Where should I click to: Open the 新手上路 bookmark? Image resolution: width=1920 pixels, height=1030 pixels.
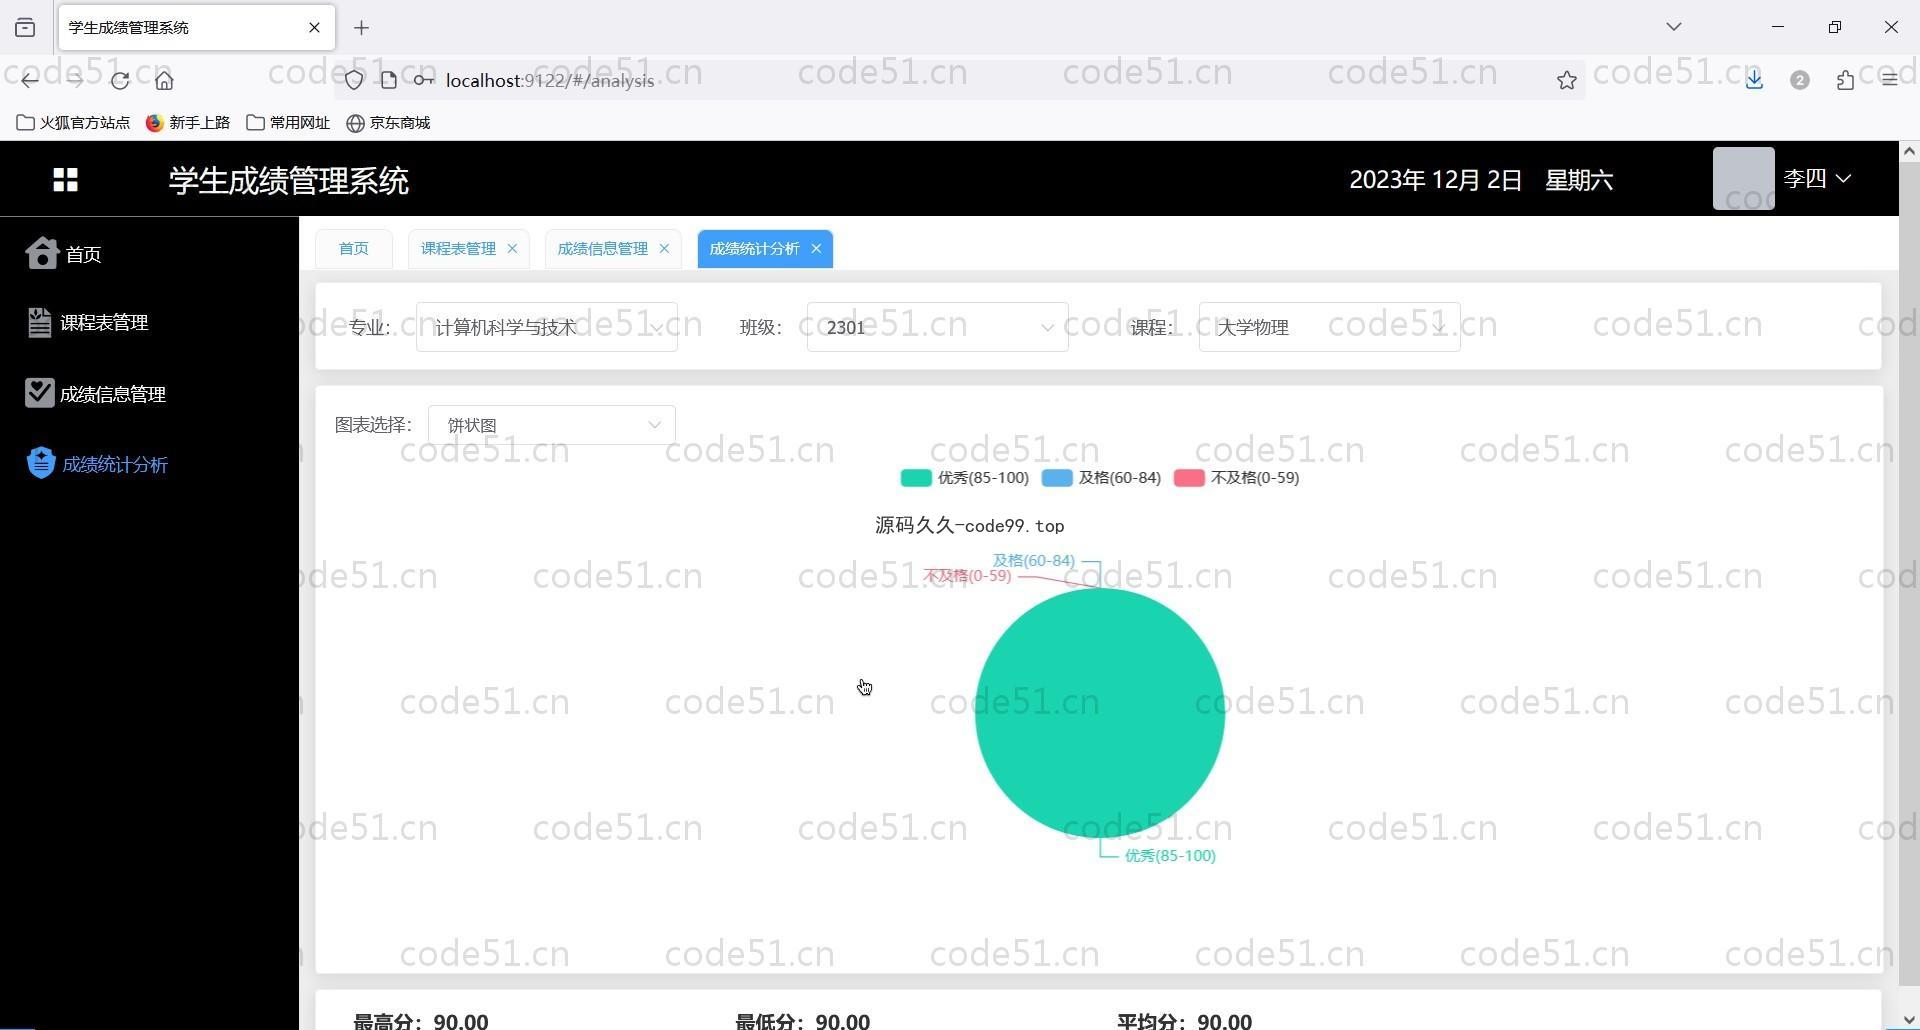[188, 122]
